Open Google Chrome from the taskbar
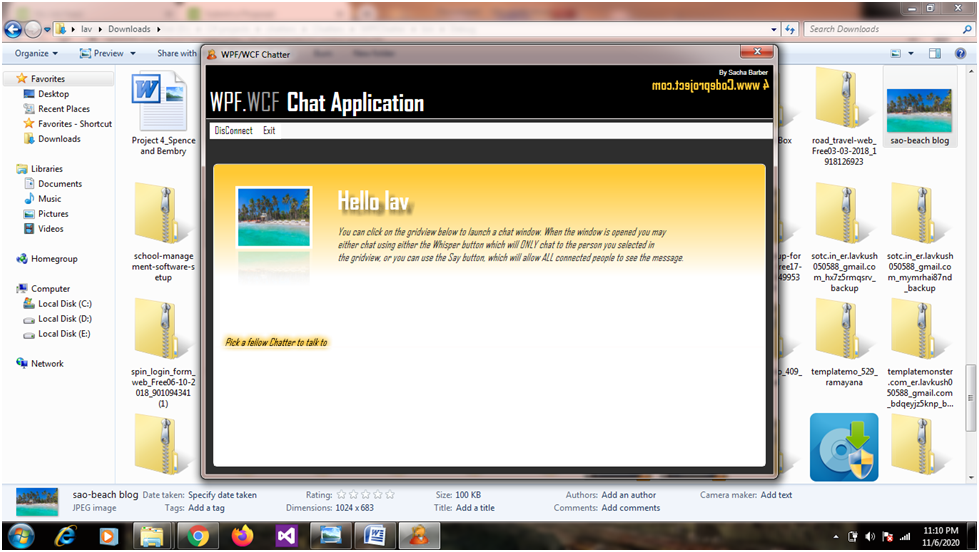Screen dimensions: 979x552 tap(198, 536)
